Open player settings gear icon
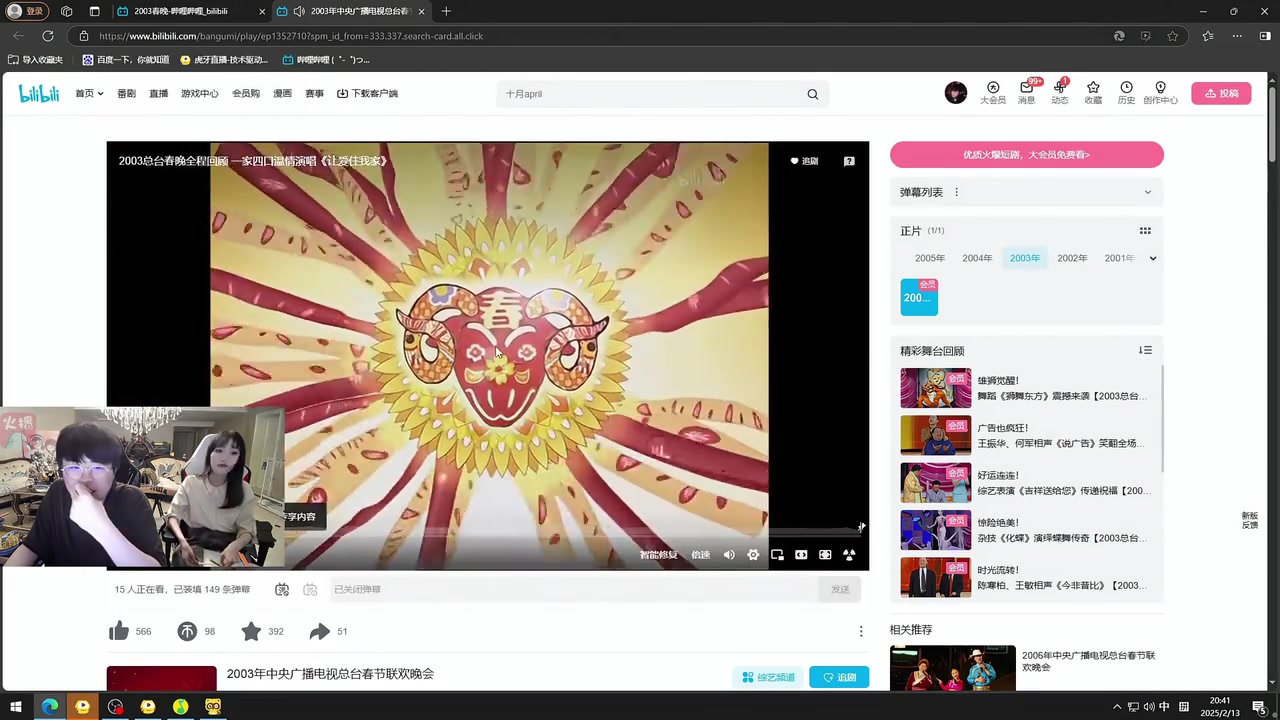This screenshot has width=1280, height=720. 753,555
